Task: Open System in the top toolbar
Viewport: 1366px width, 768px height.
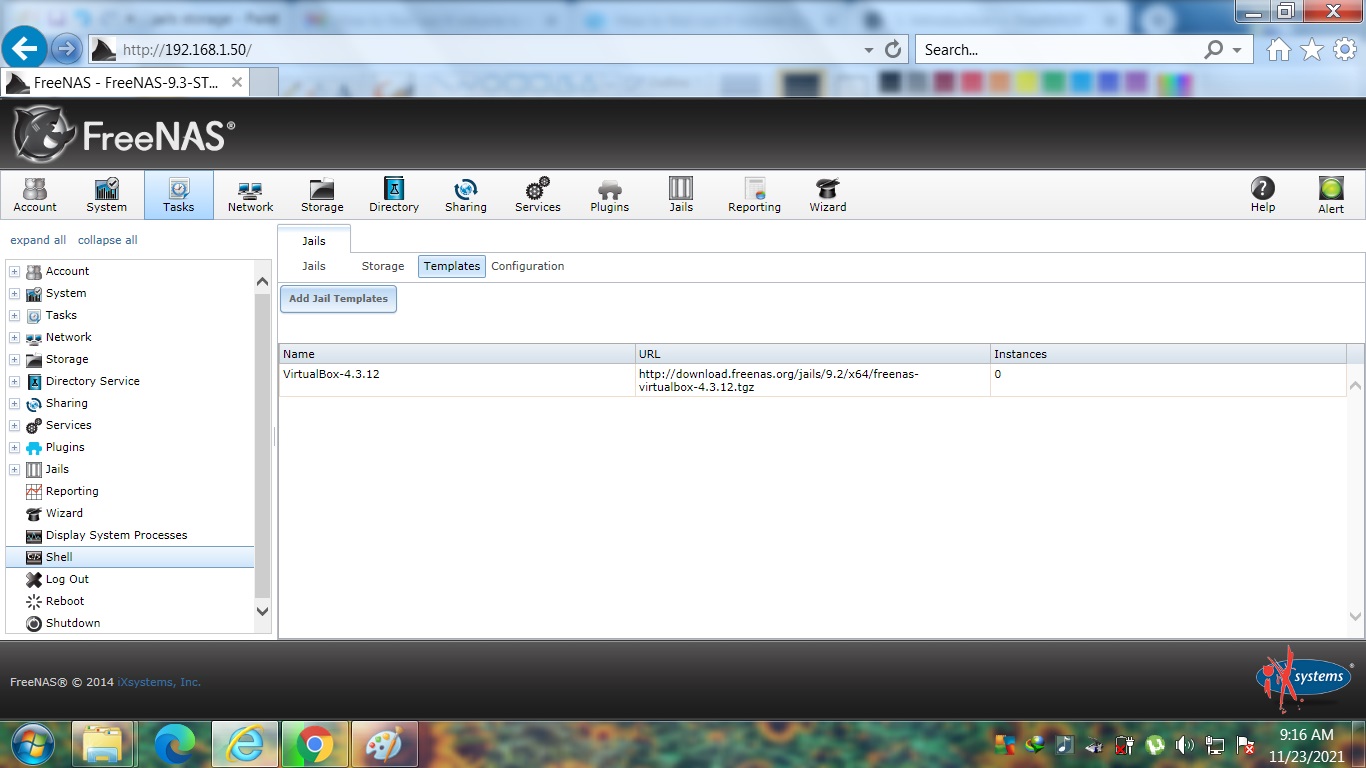Action: click(106, 195)
